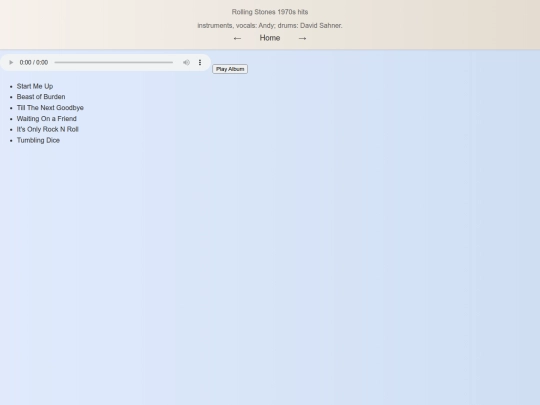Image resolution: width=540 pixels, height=405 pixels.
Task: Click the Rolling Stones 1970s hits title
Action: pos(270,12)
